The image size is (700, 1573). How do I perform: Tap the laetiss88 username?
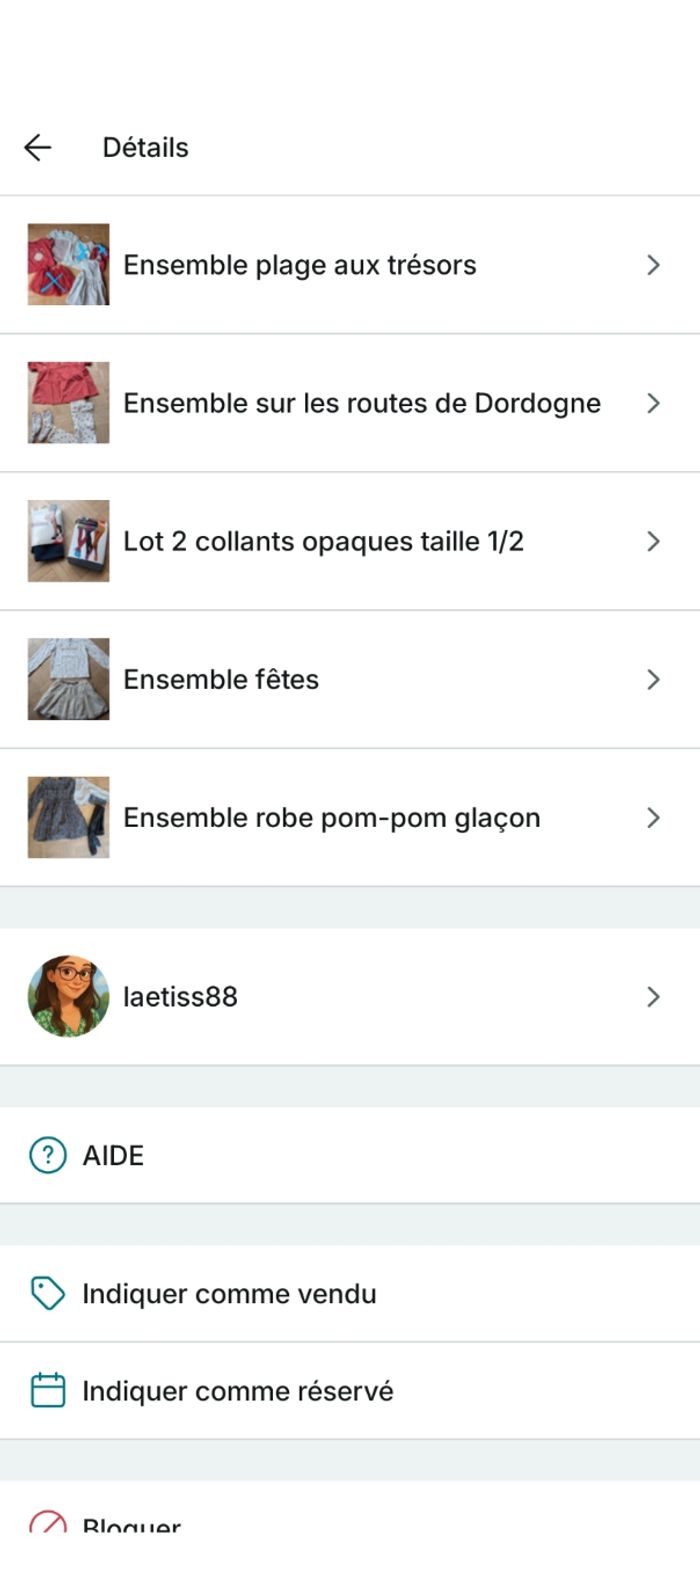click(x=180, y=996)
